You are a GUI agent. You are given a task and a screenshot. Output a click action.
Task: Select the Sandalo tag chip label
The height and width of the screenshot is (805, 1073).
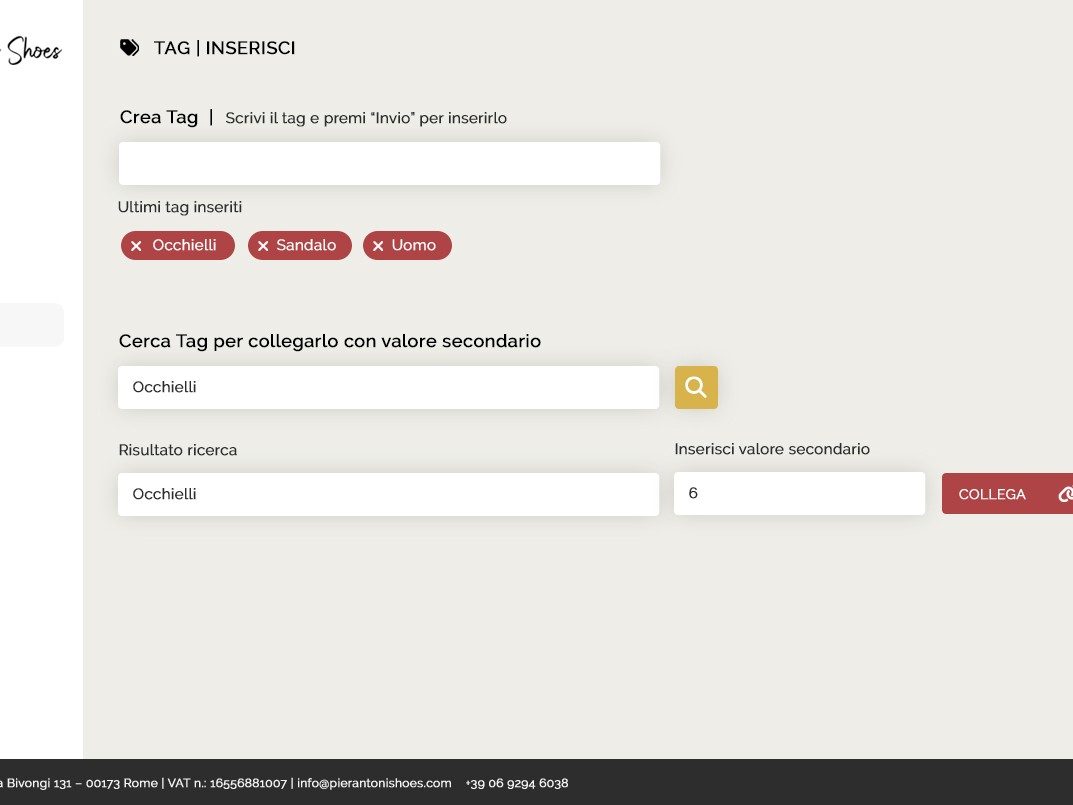306,245
